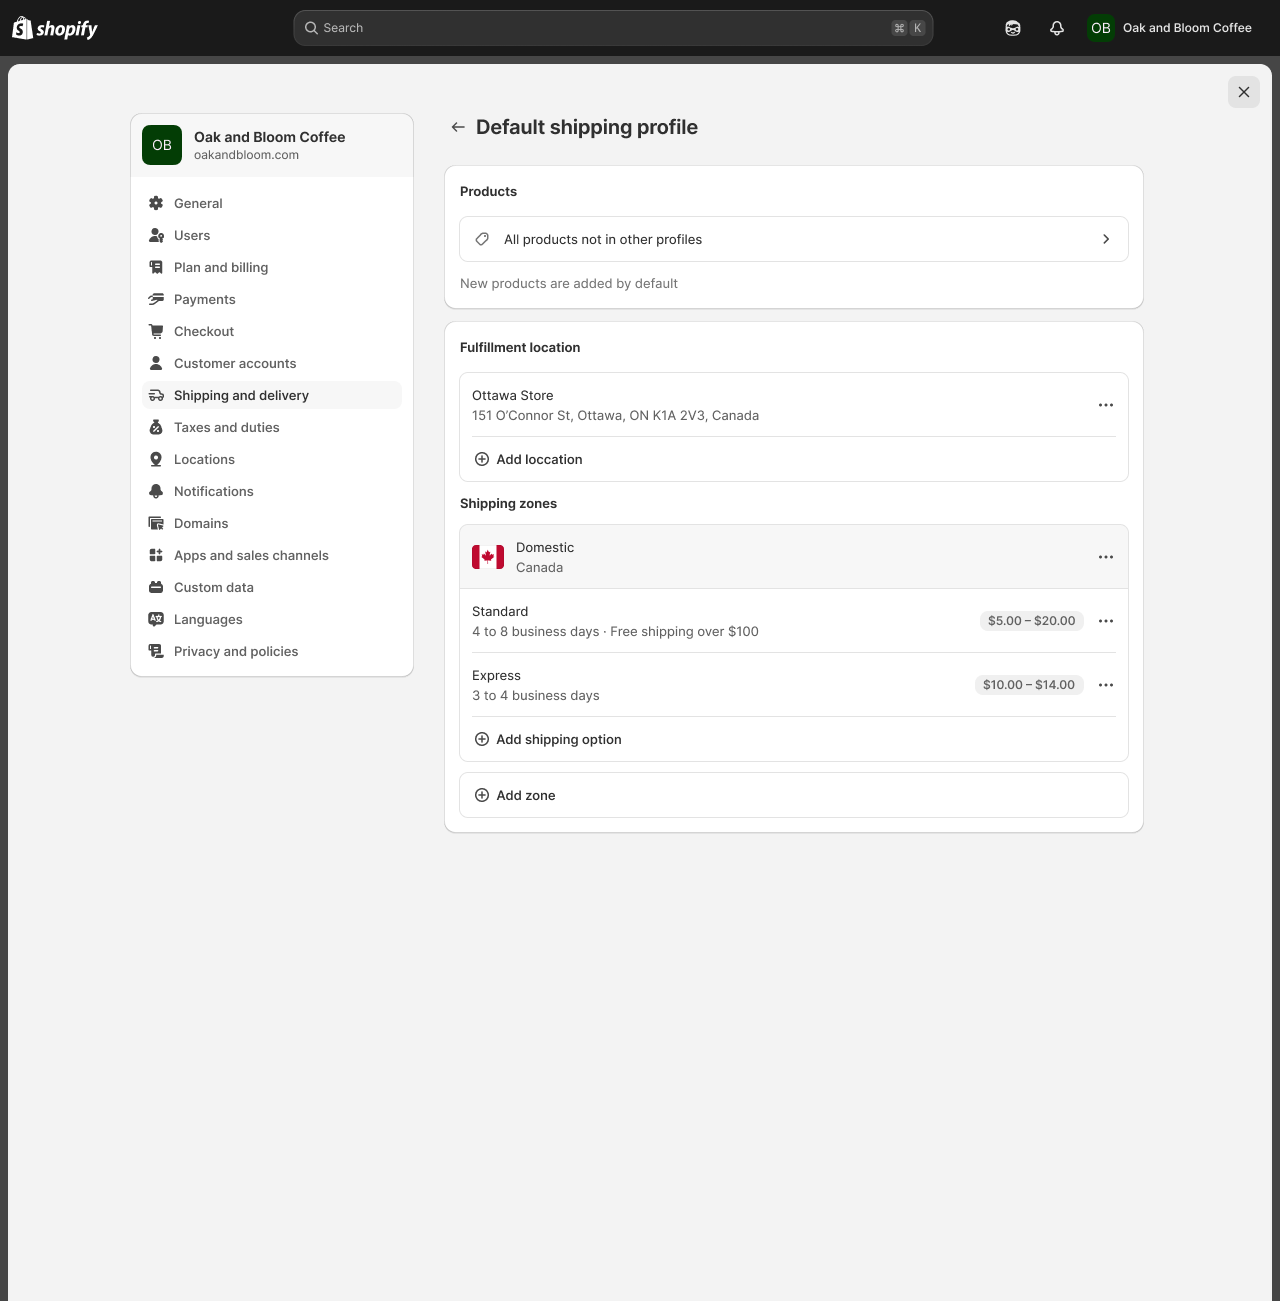This screenshot has height=1301, width=1280.
Task: Open Languages settings
Action: 272,619
